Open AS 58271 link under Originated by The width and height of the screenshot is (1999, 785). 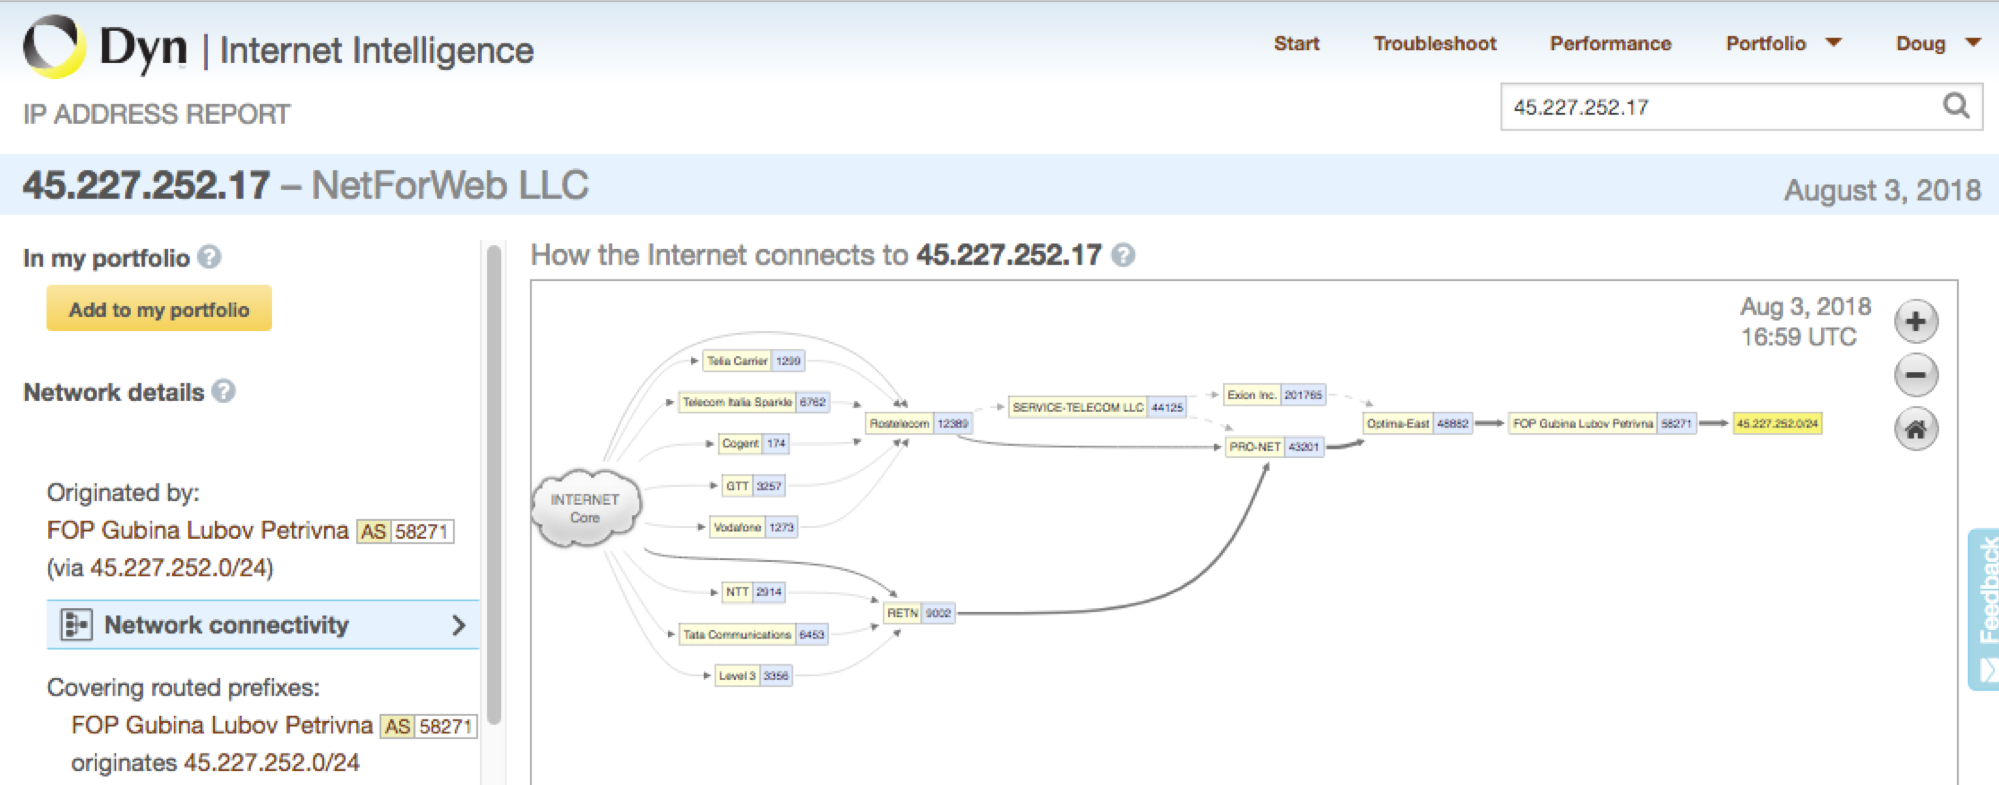(405, 531)
